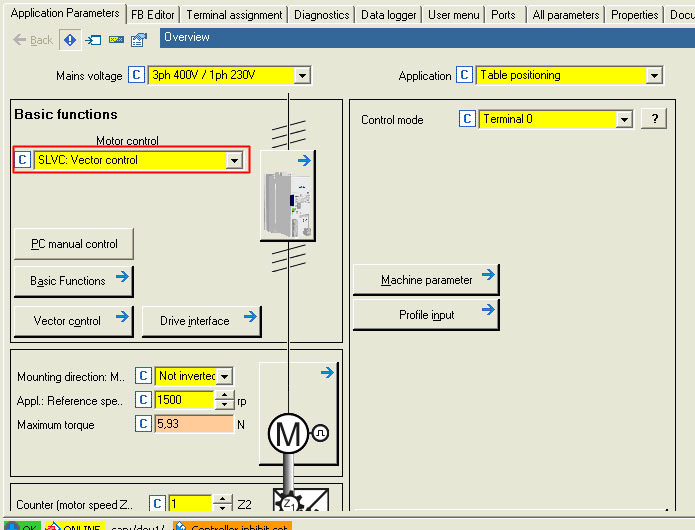Open the drive controller image button
The image size is (695, 530).
287,196
